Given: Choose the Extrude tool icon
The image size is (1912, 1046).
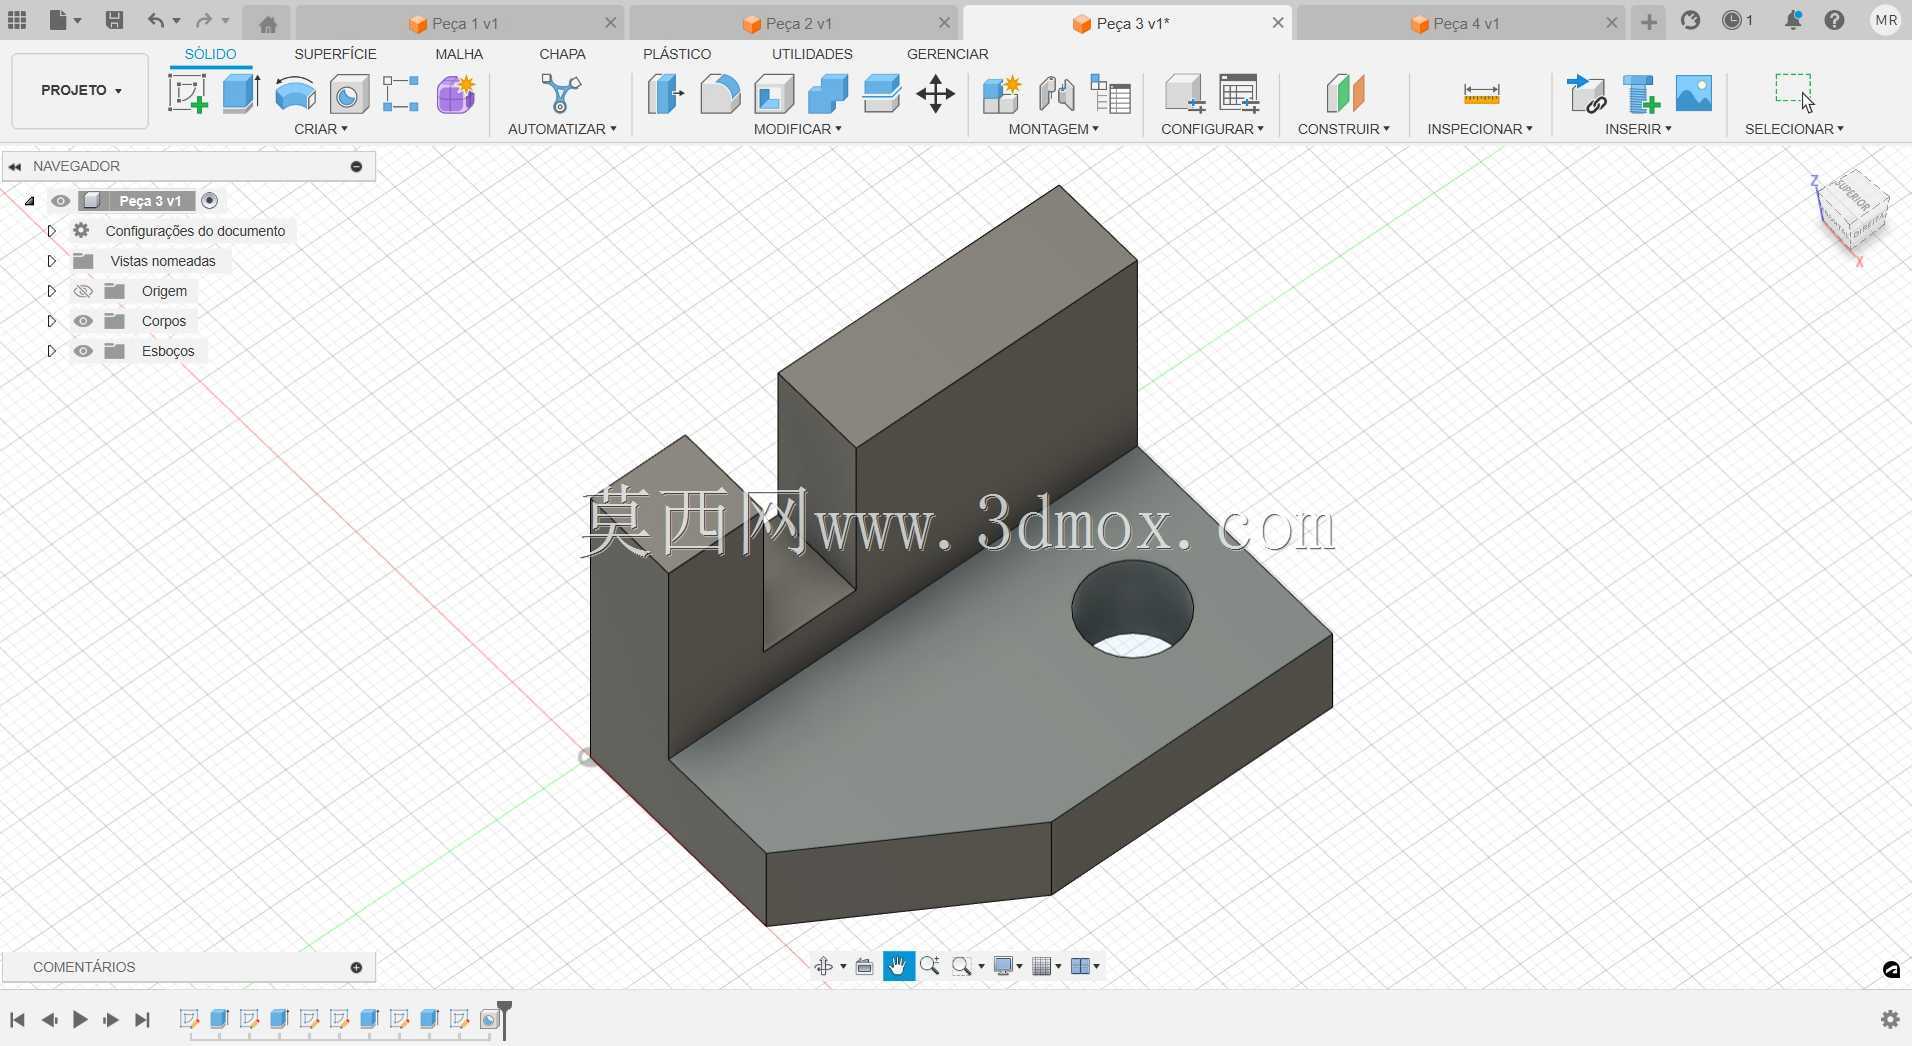Looking at the screenshot, I should click(241, 94).
